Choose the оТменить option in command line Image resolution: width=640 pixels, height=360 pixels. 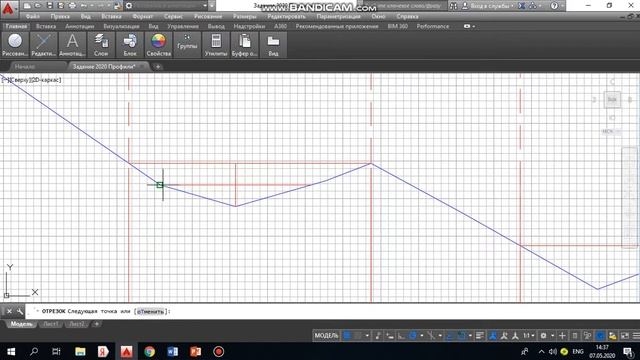click(150, 311)
